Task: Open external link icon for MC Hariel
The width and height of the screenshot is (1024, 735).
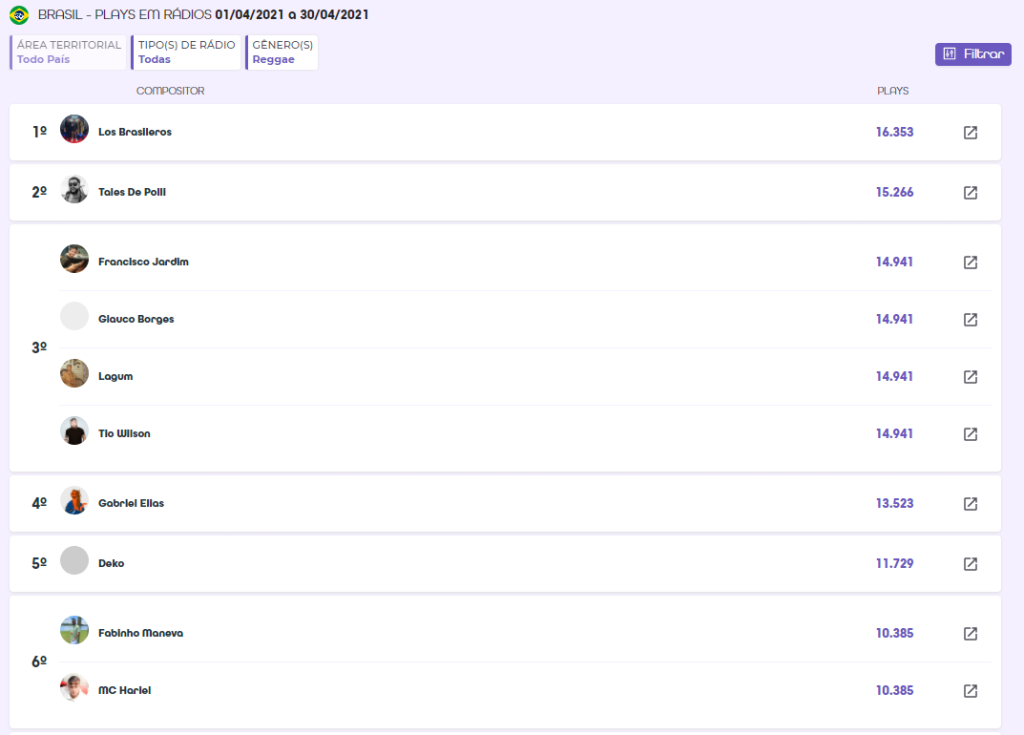Action: coord(970,691)
